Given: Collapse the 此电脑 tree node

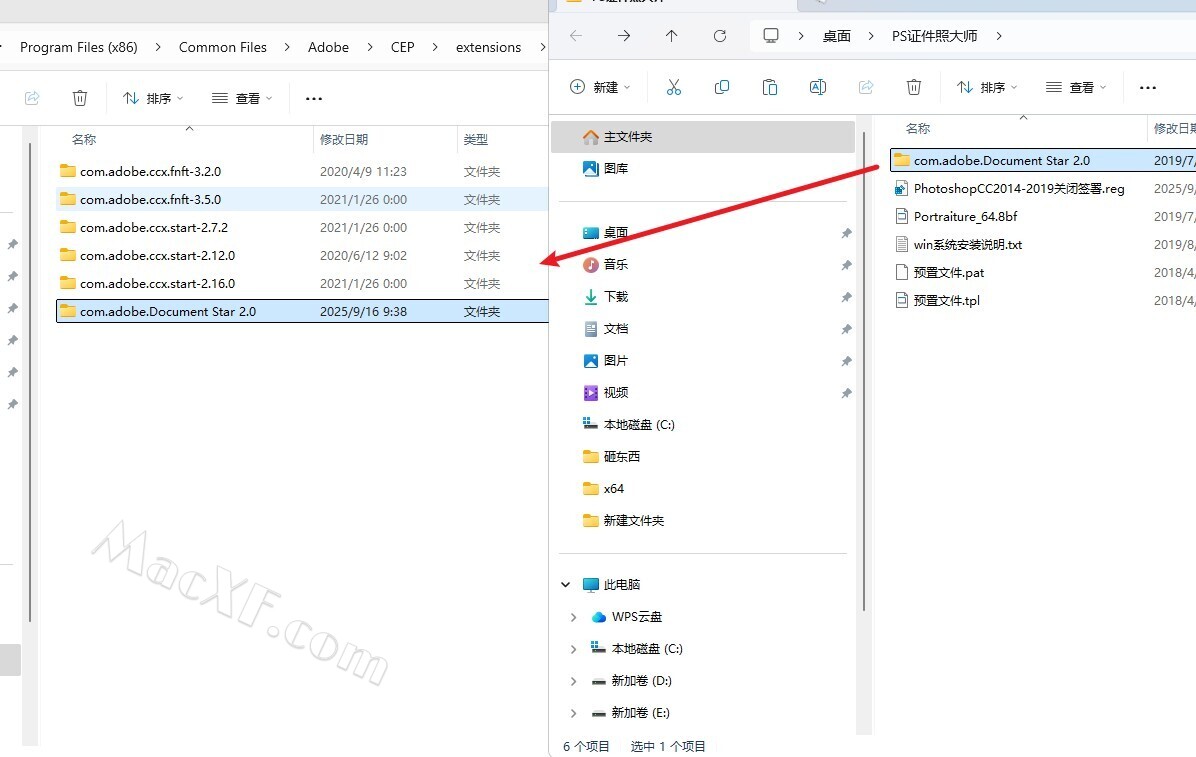Looking at the screenshot, I should (x=565, y=585).
